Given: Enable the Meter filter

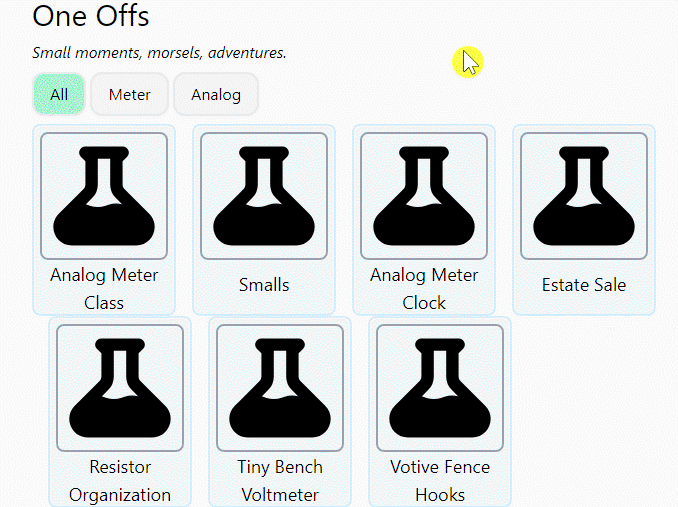Looking at the screenshot, I should click(129, 94).
